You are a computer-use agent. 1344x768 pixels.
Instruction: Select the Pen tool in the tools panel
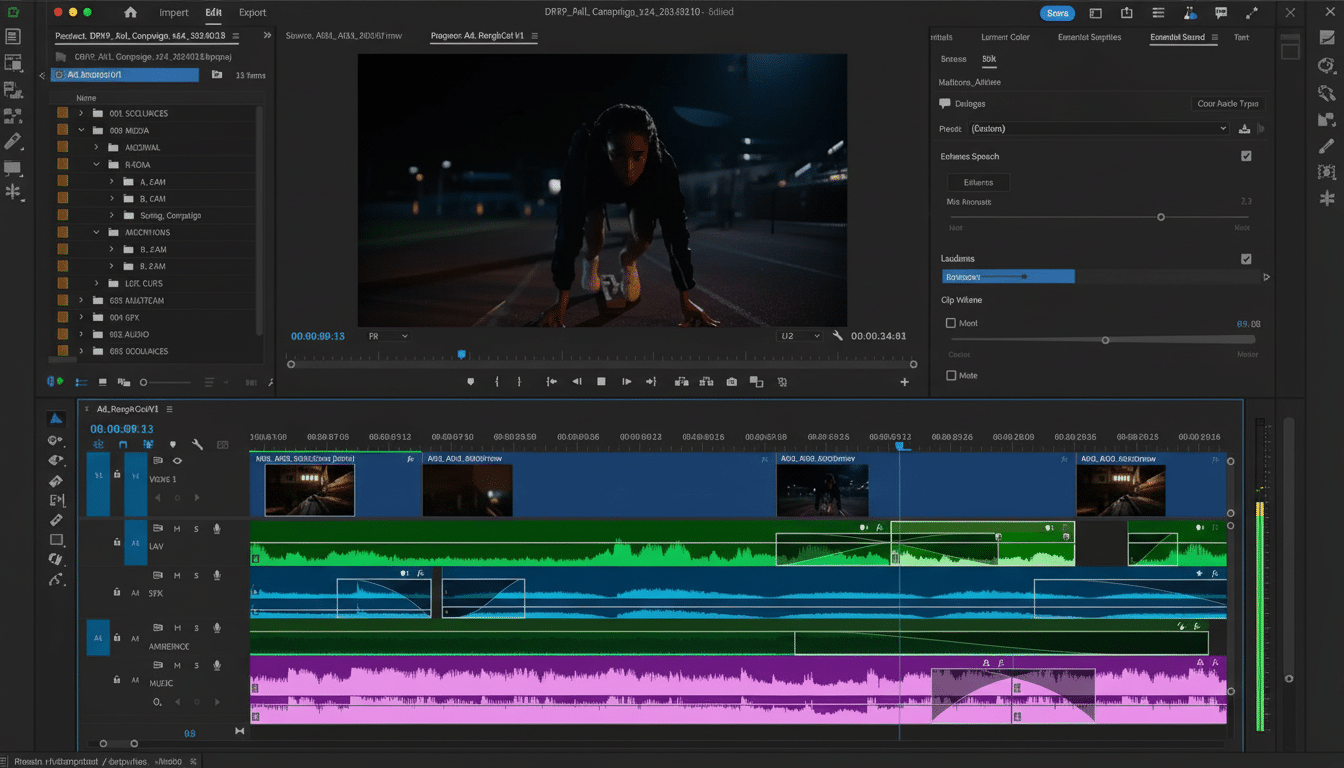(x=55, y=578)
